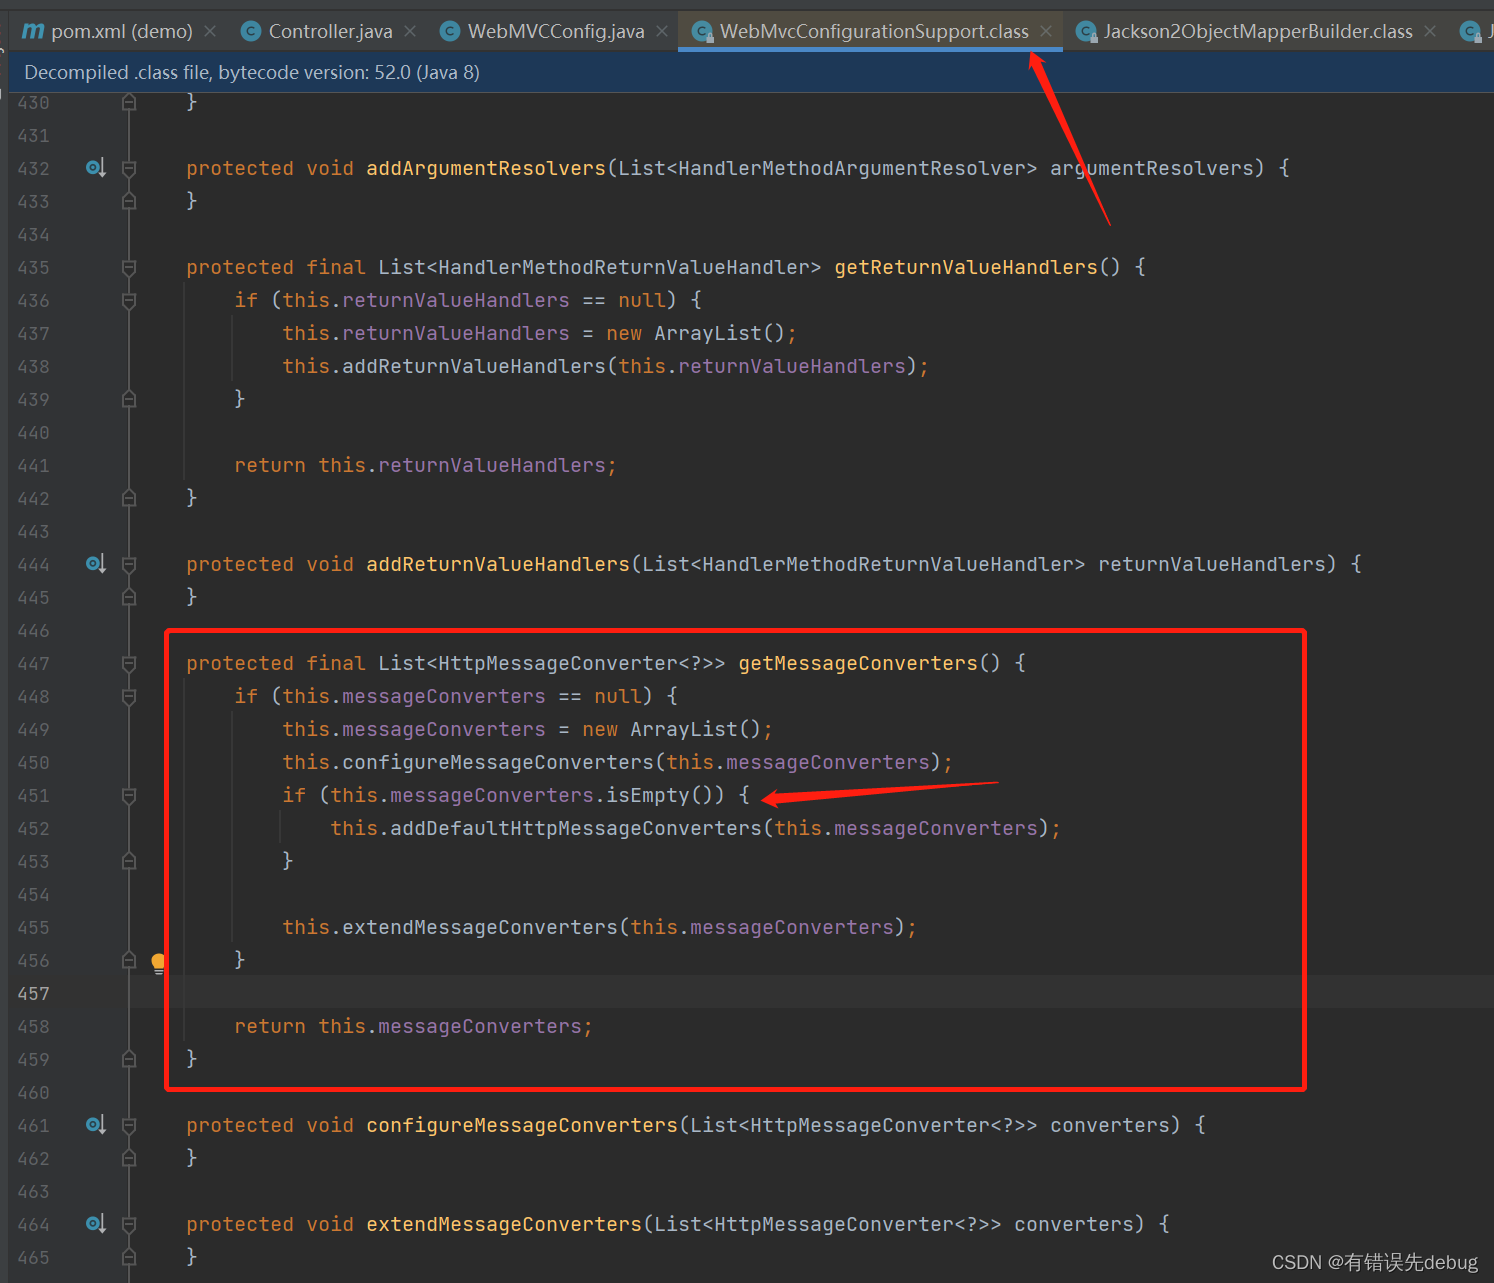This screenshot has width=1494, height=1283.
Task: Click the configureMessageConverters call on line 450
Action: 498,762
